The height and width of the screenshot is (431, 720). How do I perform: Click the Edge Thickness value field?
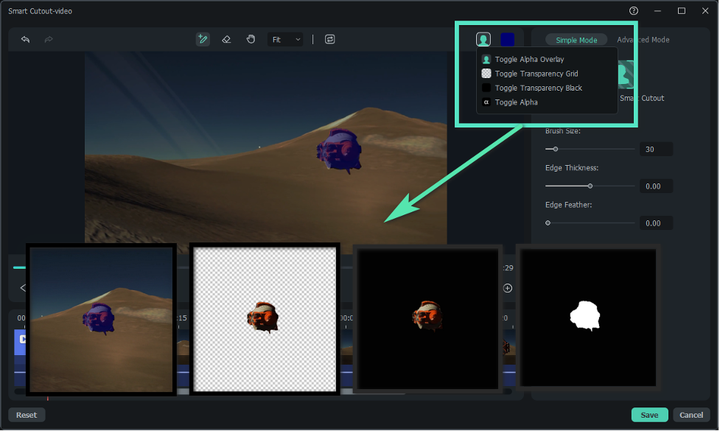[x=656, y=186]
